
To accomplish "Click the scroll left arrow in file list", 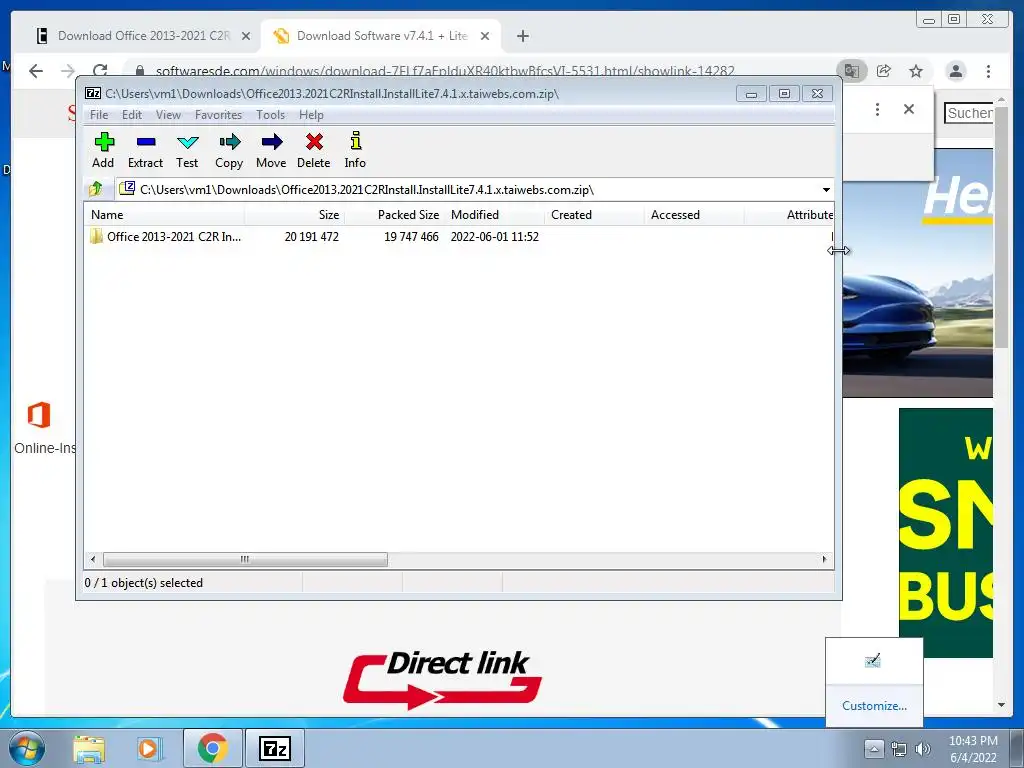I will (93, 560).
